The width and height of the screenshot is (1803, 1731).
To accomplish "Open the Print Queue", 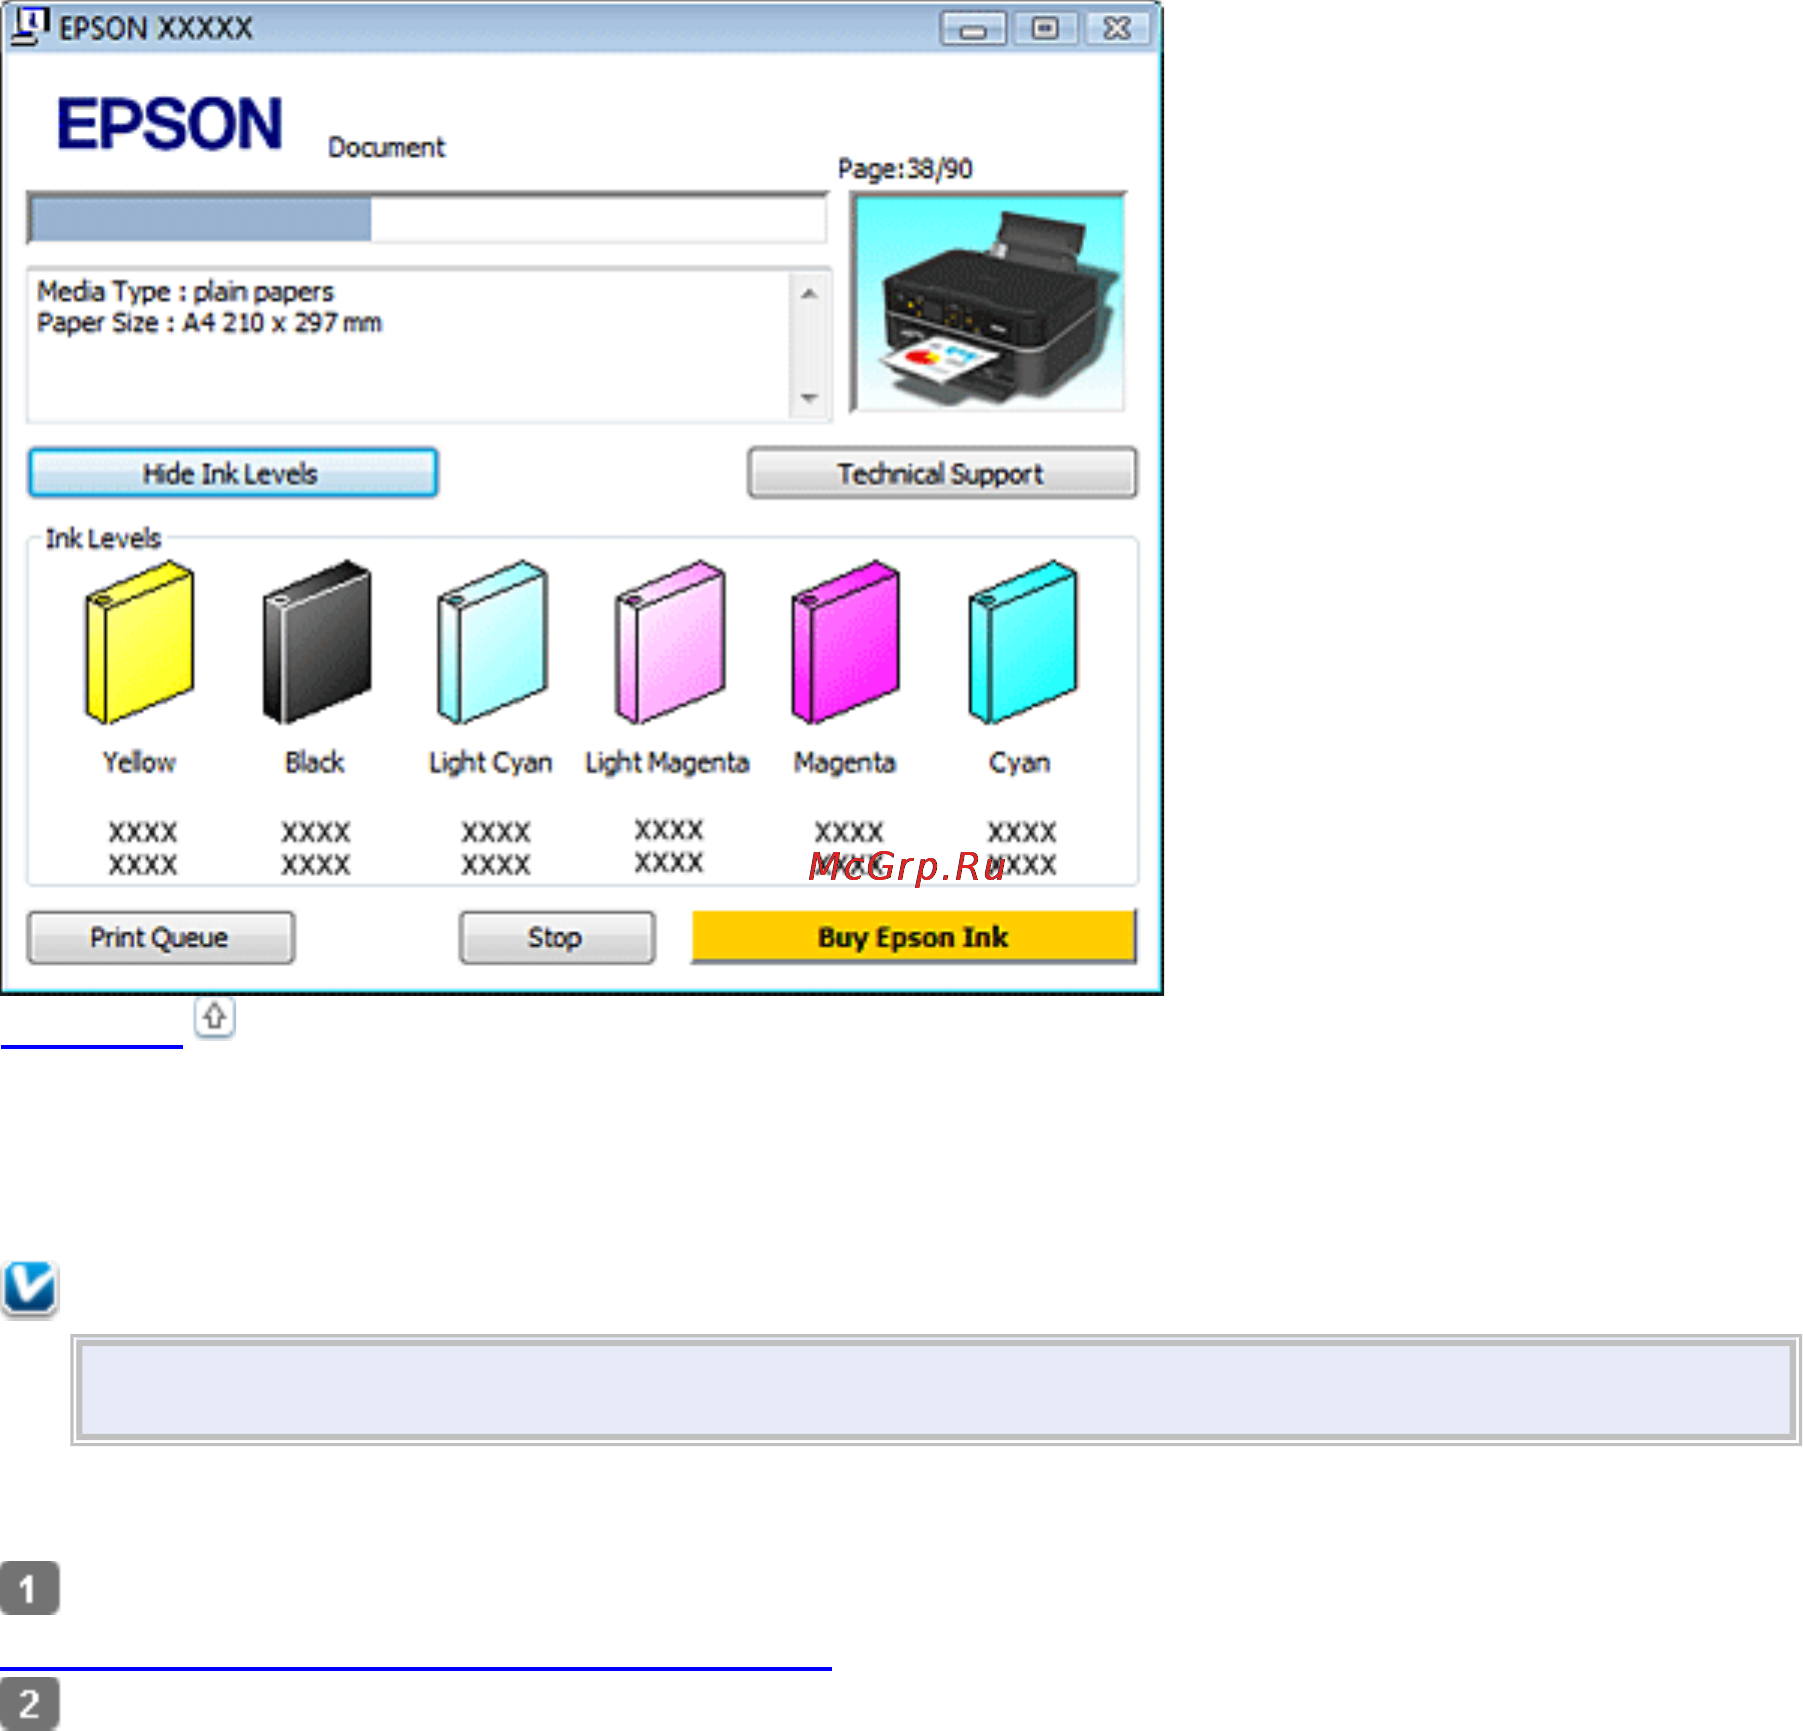I will [161, 938].
